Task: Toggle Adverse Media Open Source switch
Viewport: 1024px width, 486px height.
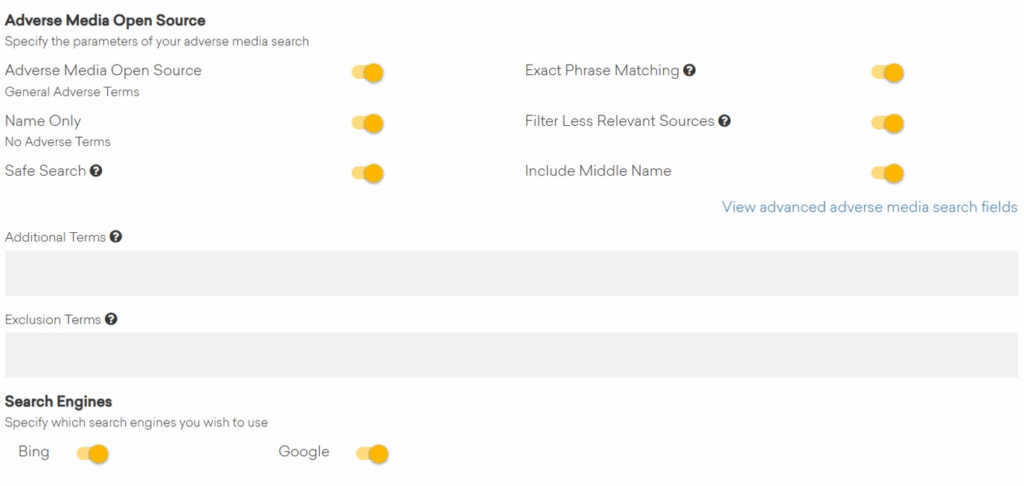Action: tap(368, 73)
